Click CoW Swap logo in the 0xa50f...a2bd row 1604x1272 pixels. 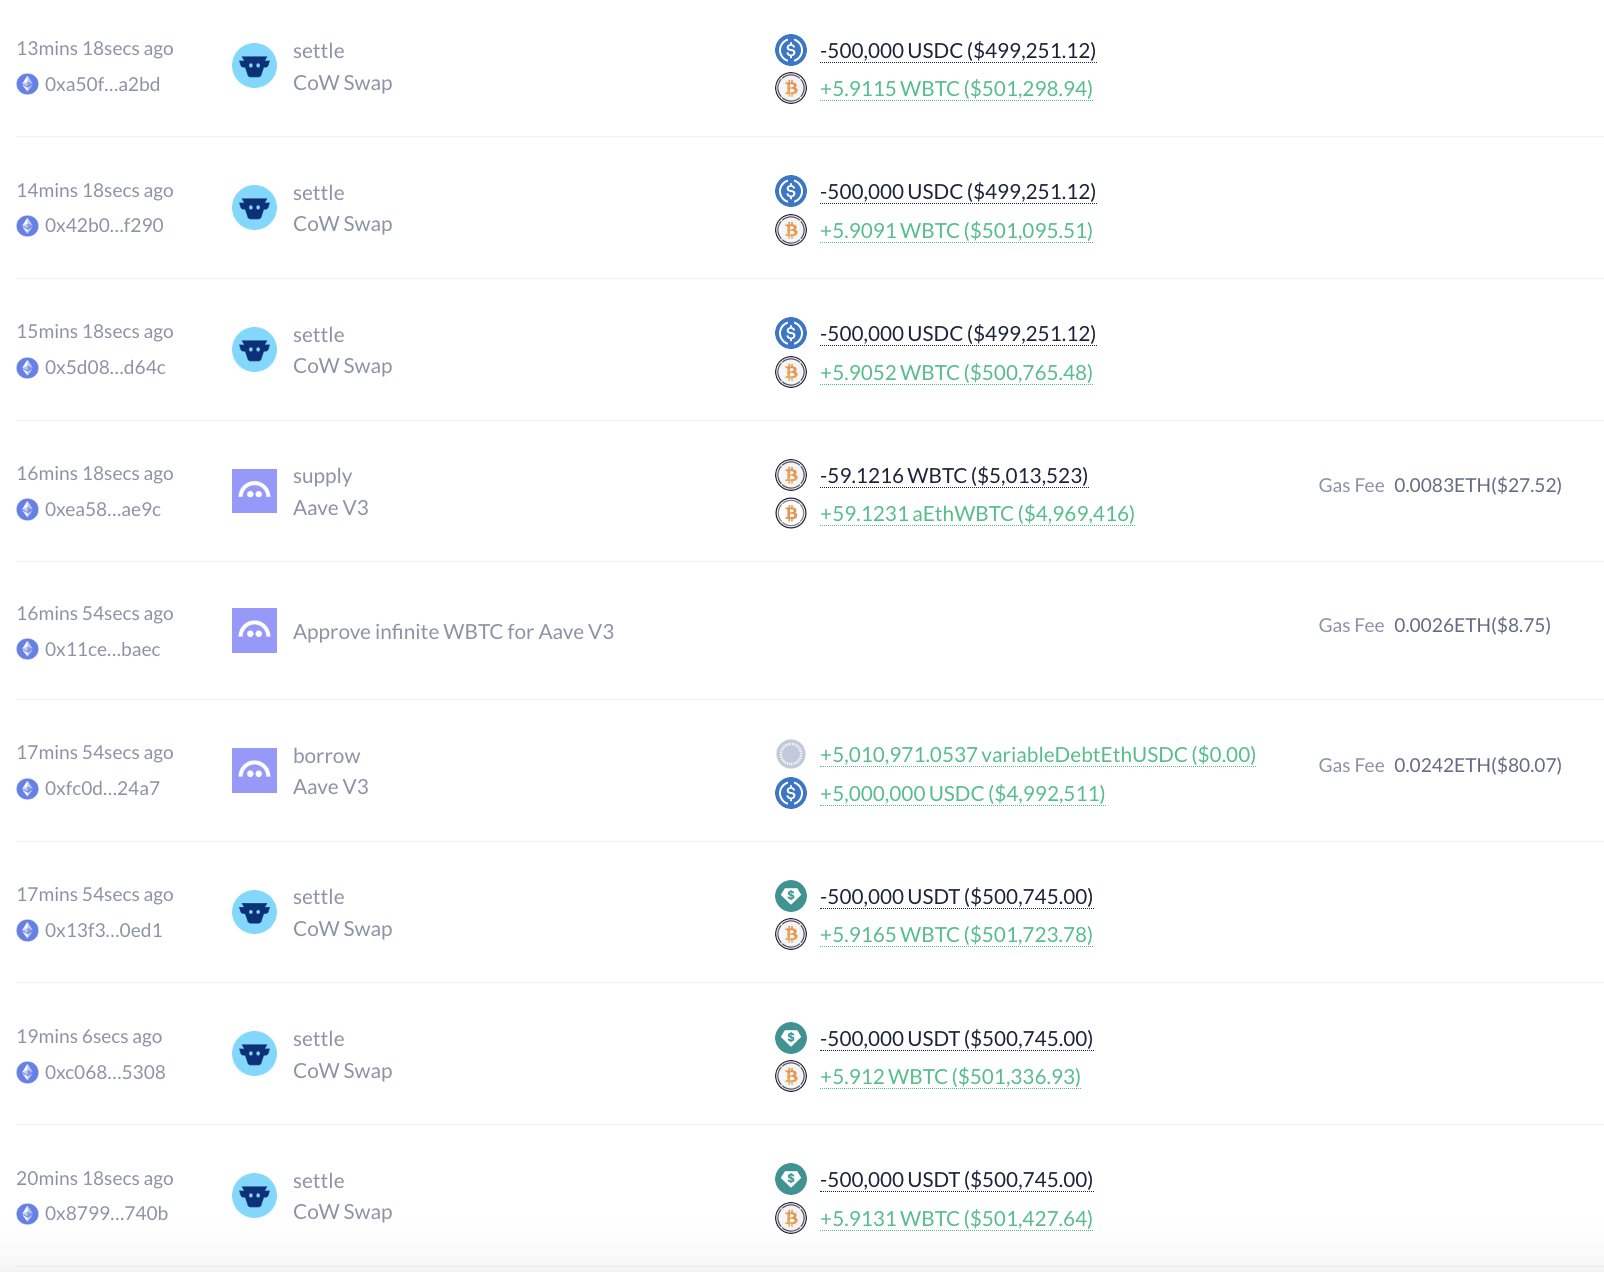pos(254,66)
